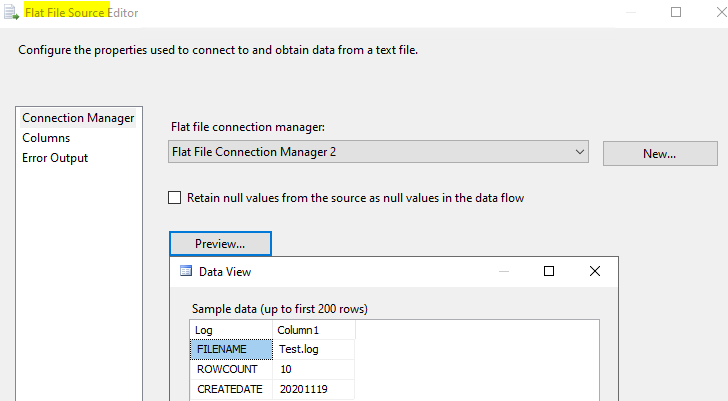The width and height of the screenshot is (728, 401).
Task: Close the Data View window
Action: (x=595, y=271)
